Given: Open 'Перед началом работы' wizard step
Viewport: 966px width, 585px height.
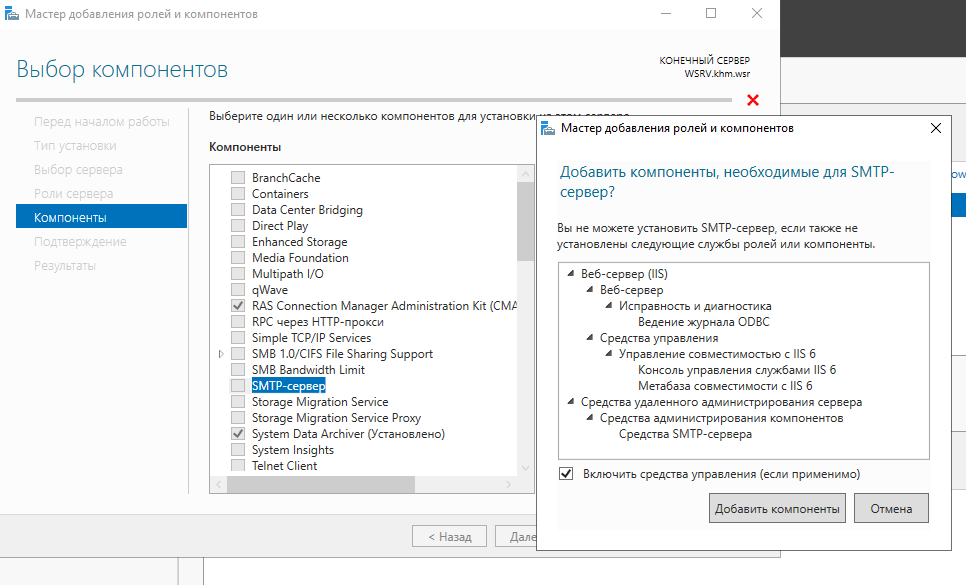Looking at the screenshot, I should [x=102, y=121].
